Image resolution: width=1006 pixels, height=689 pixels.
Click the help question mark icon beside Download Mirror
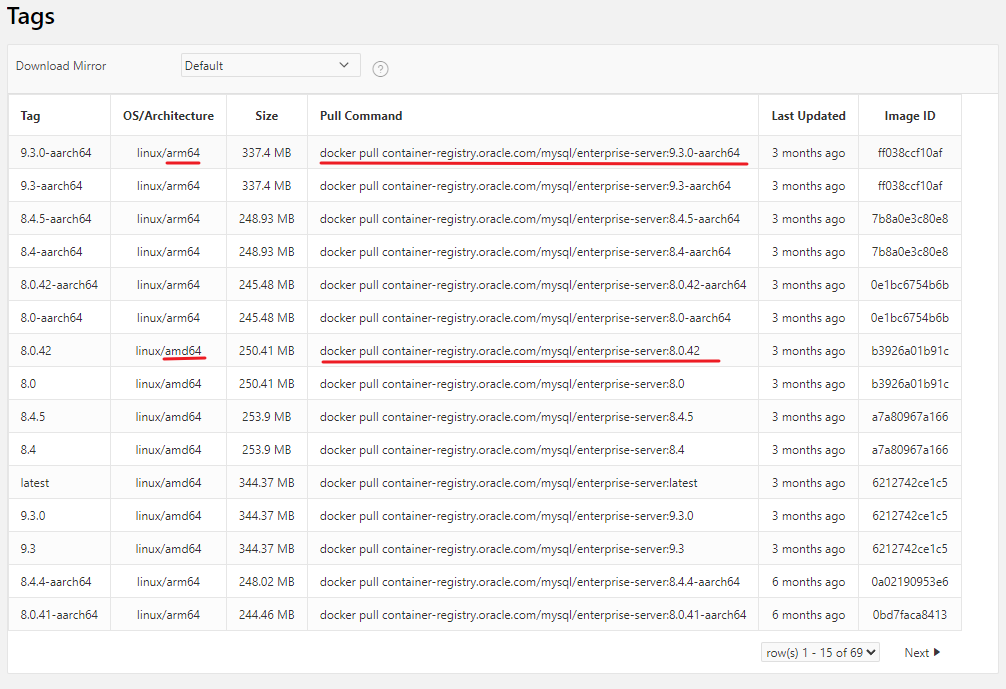(380, 69)
